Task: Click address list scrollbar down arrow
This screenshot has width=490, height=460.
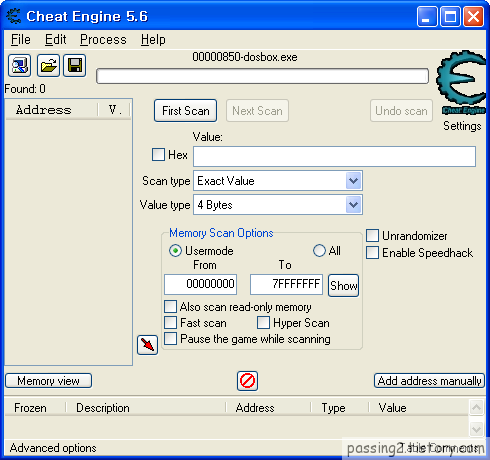Action: click(x=476, y=429)
